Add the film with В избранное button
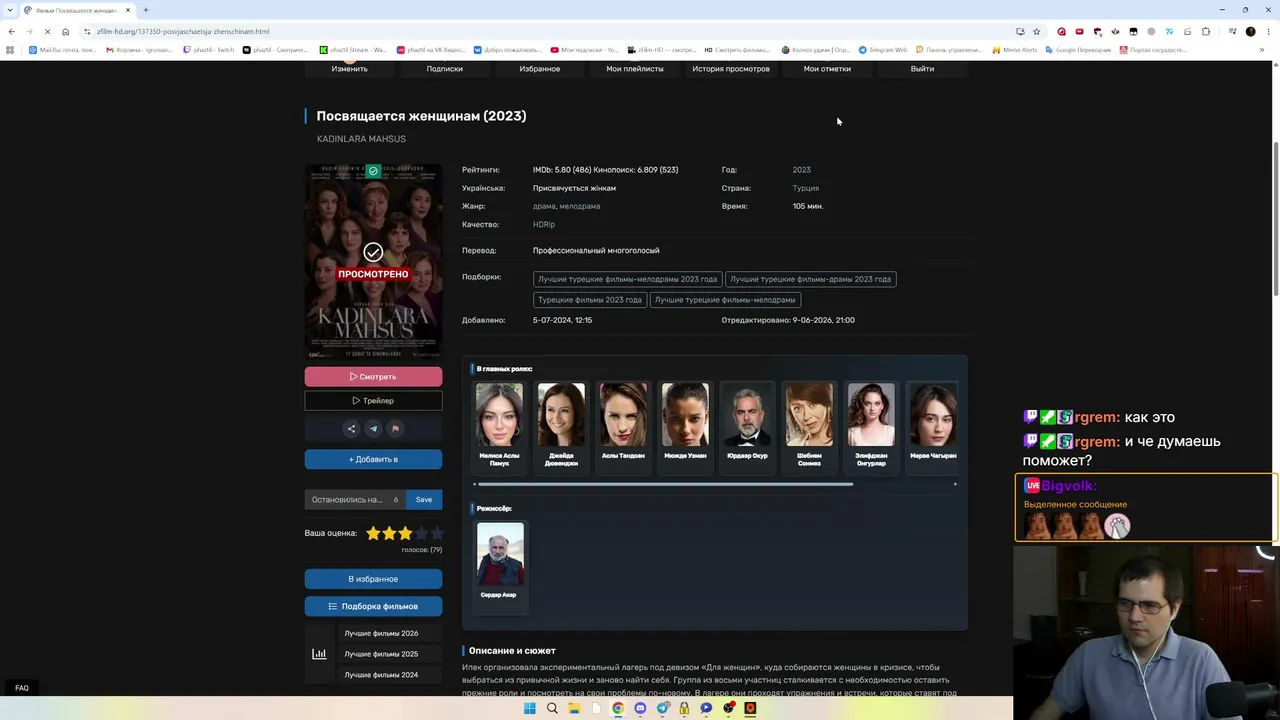Image resolution: width=1280 pixels, height=720 pixels. click(x=373, y=579)
